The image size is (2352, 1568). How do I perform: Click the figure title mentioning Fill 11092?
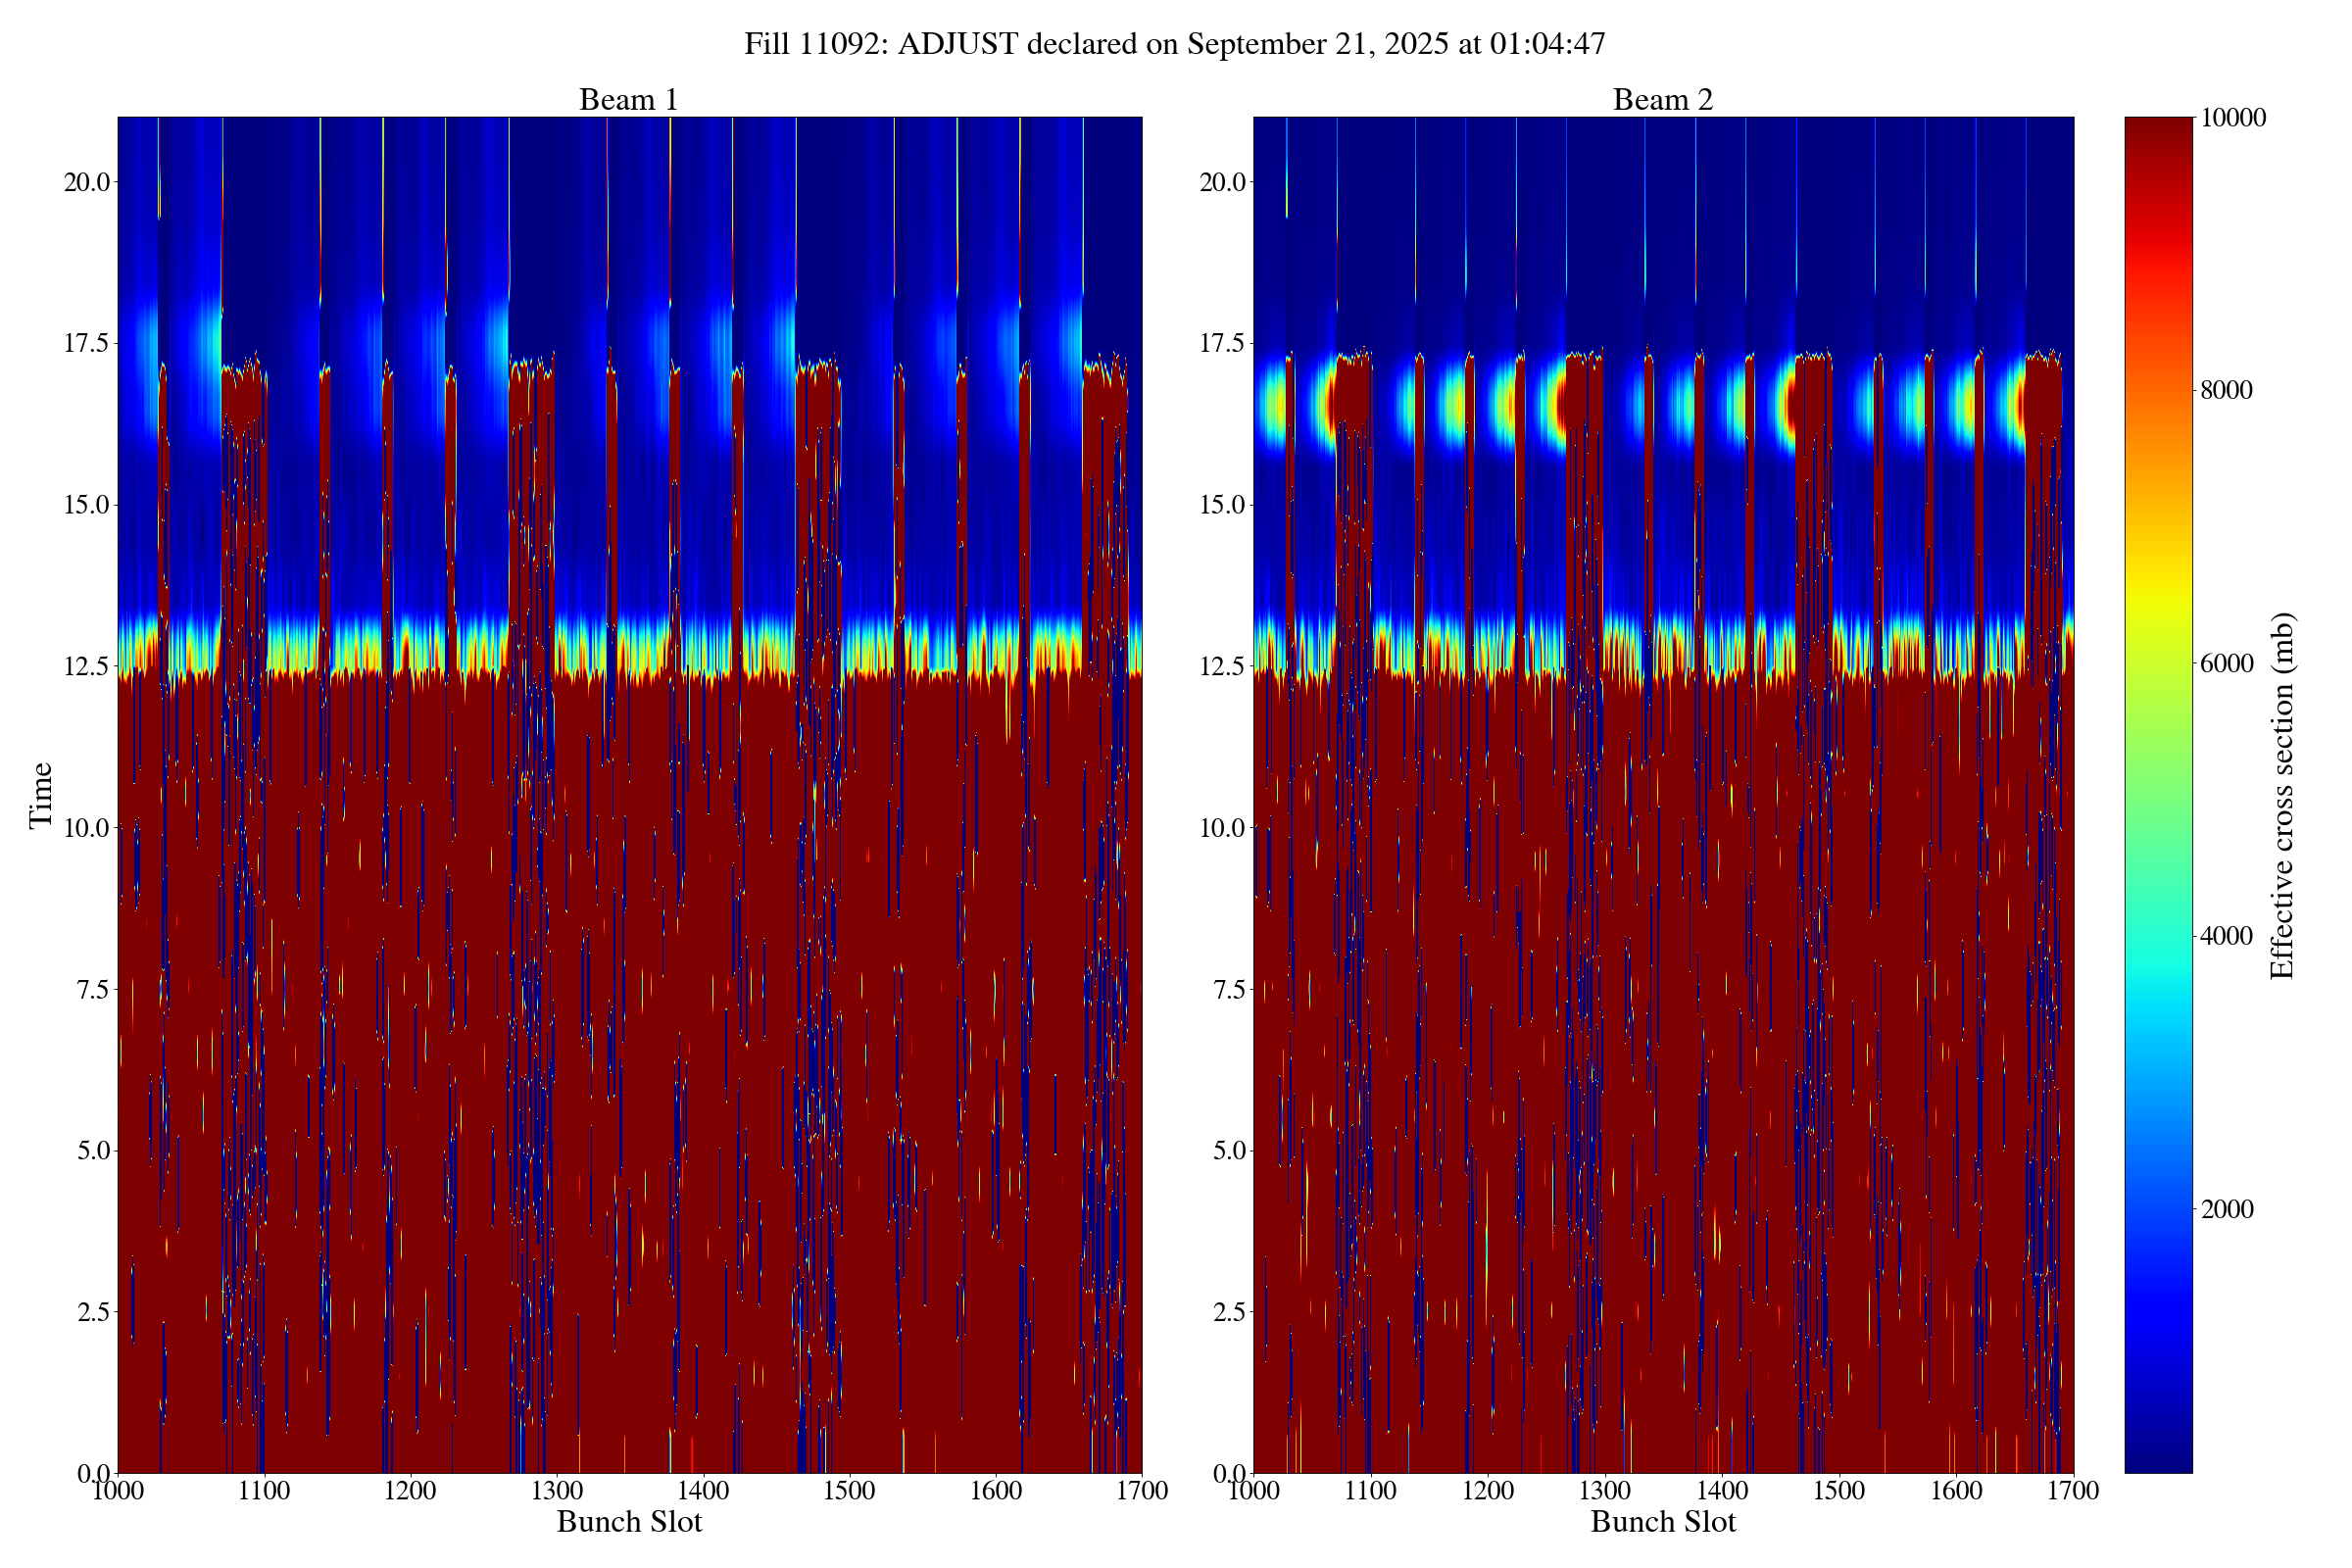point(1174,44)
